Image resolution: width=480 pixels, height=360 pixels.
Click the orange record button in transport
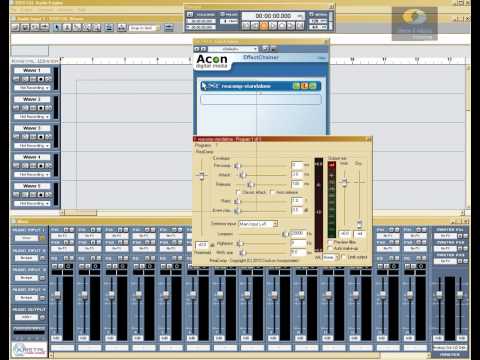pos(264,26)
